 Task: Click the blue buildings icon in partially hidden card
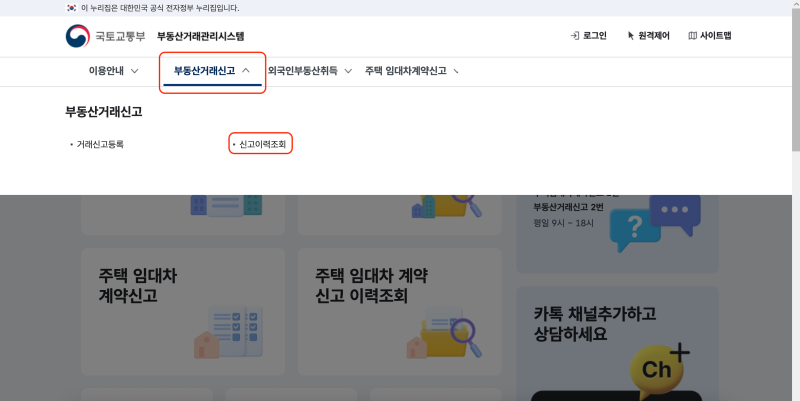(226, 205)
